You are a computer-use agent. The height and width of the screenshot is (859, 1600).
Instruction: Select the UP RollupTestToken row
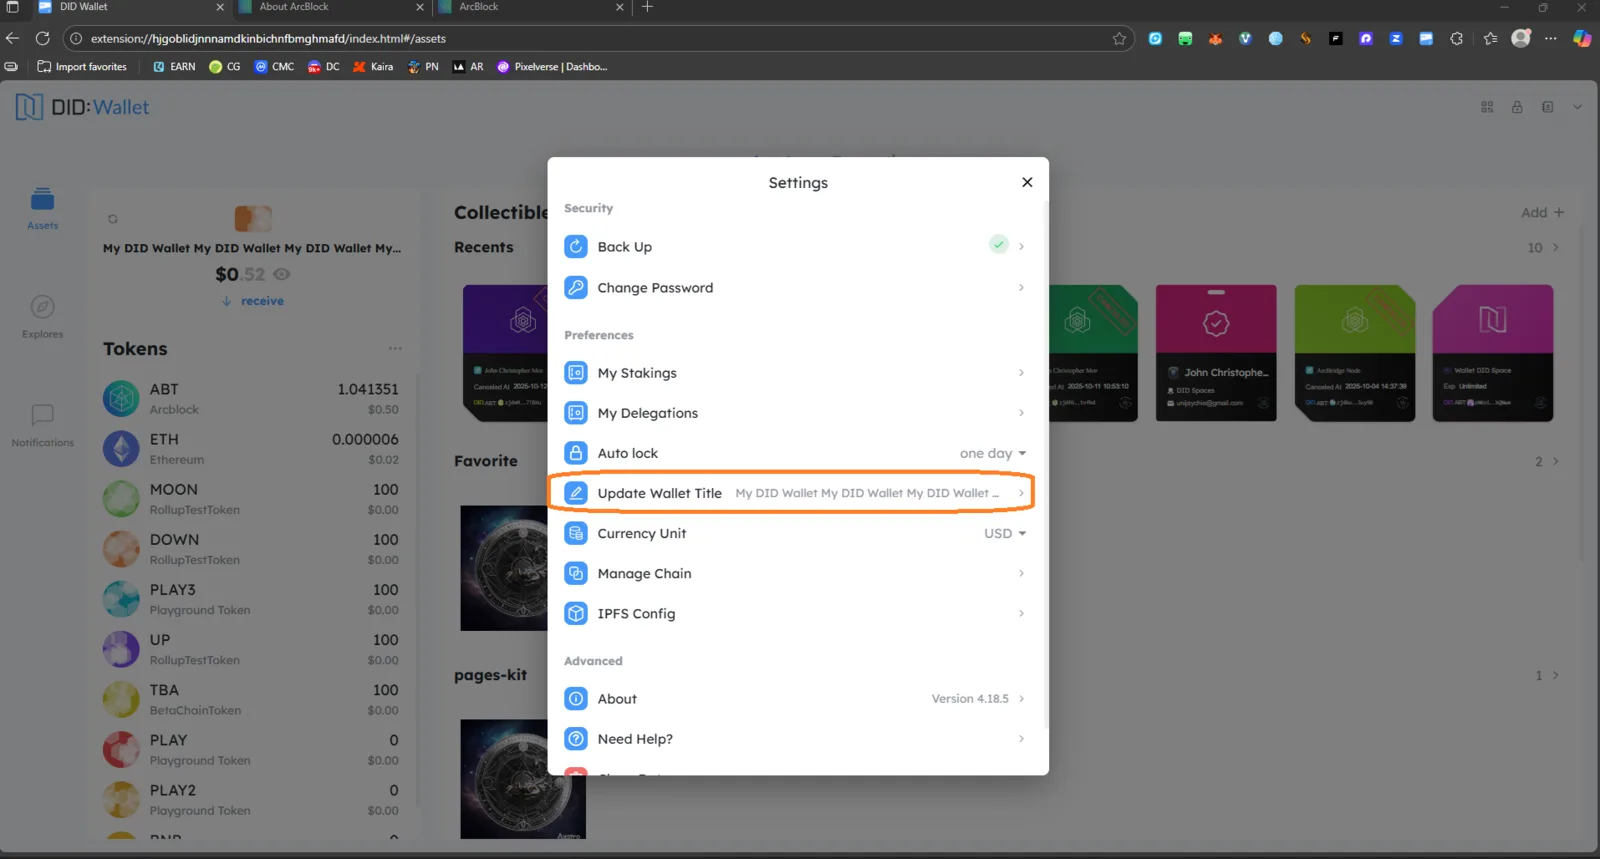click(251, 649)
